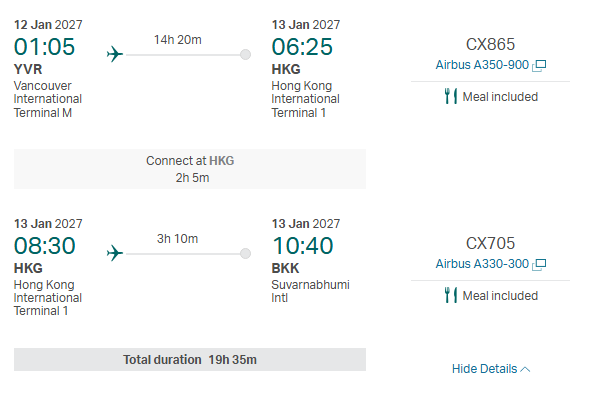
Task: Click the cutlery icon for CX705 meal
Action: pyautogui.click(x=450, y=295)
